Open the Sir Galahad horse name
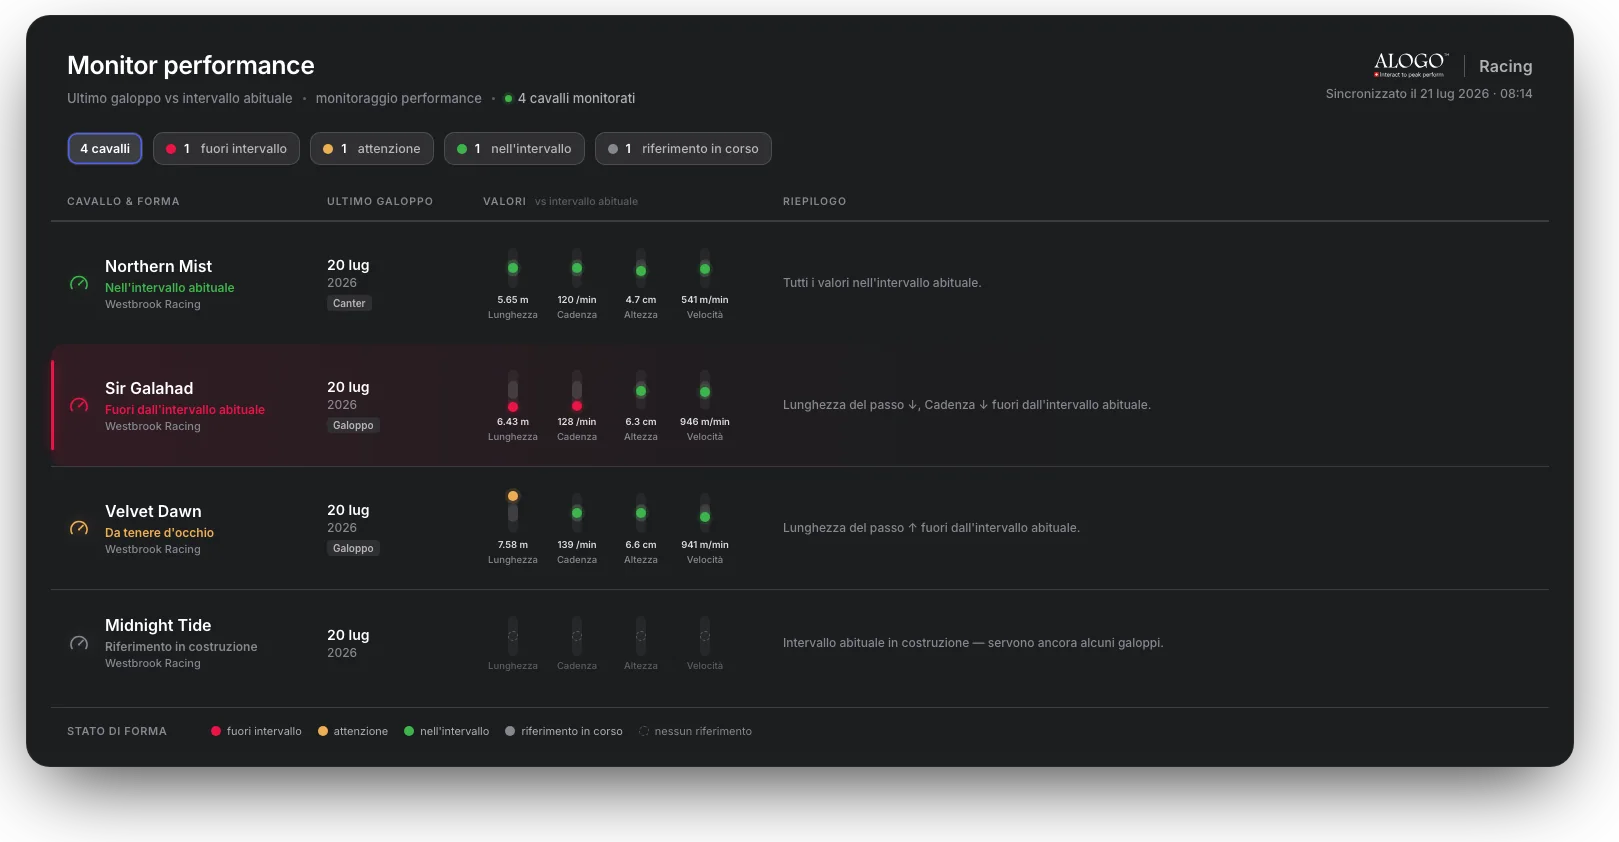The width and height of the screenshot is (1619, 842). click(x=149, y=388)
